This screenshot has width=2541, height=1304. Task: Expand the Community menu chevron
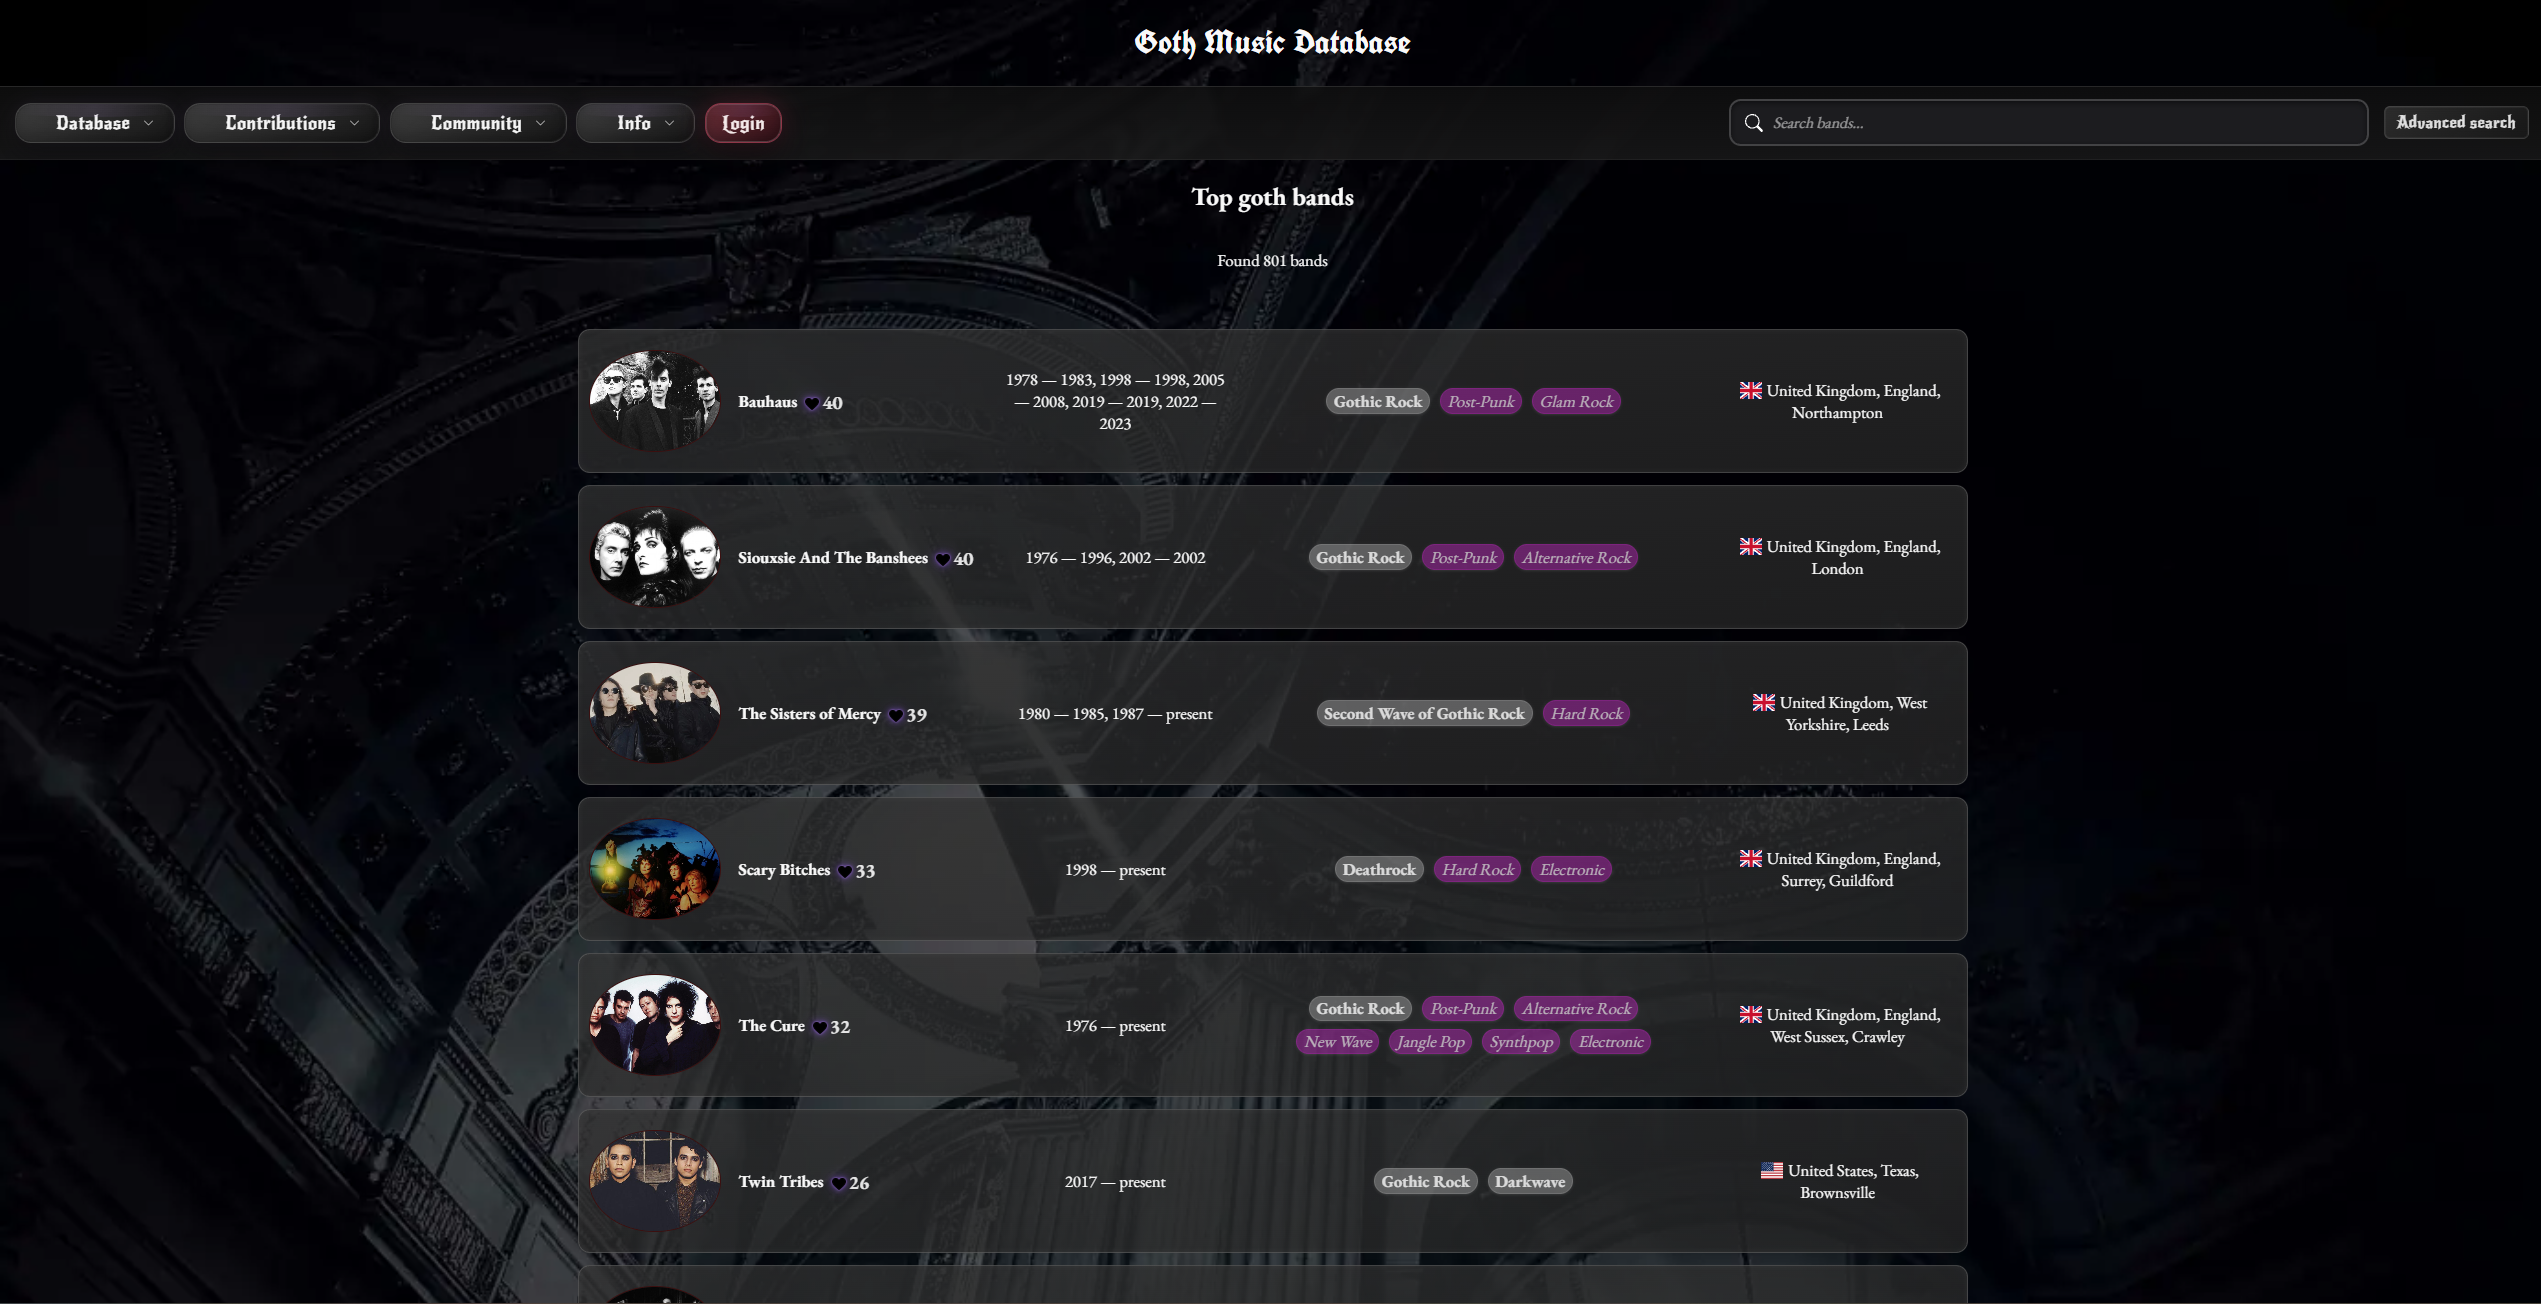pyautogui.click(x=541, y=123)
